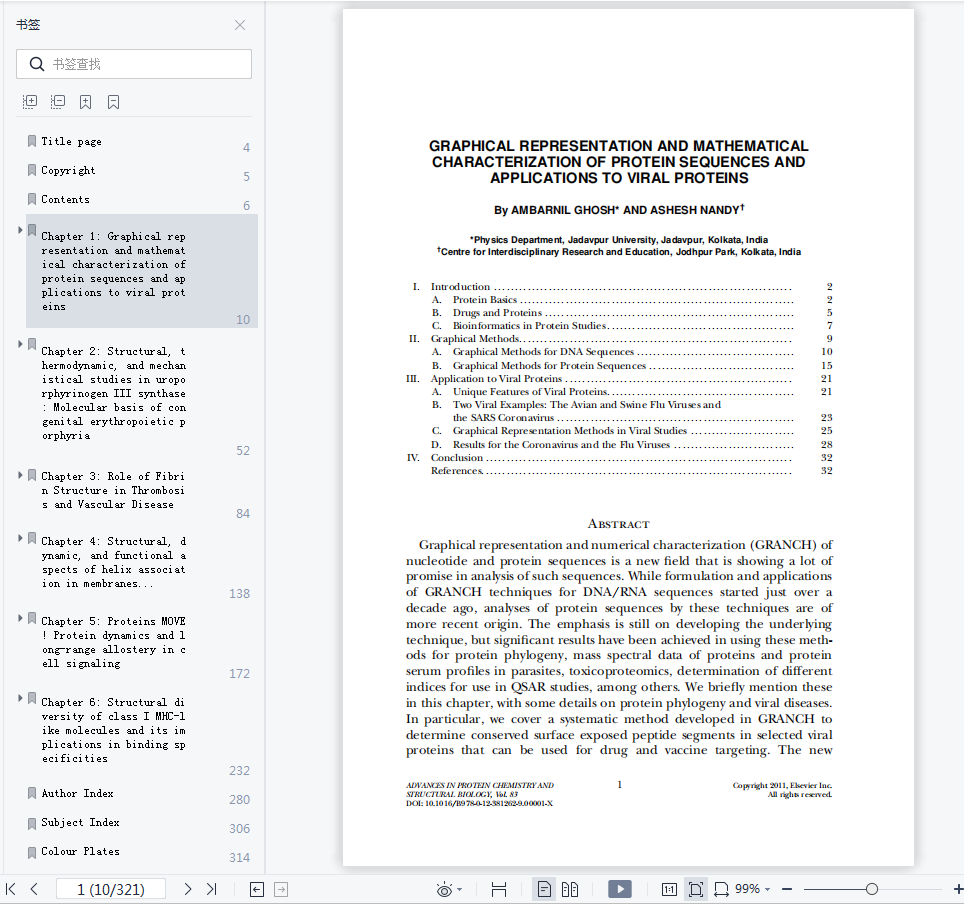Add a new bookmark icon
Image resolution: width=964 pixels, height=904 pixels.
click(85, 102)
